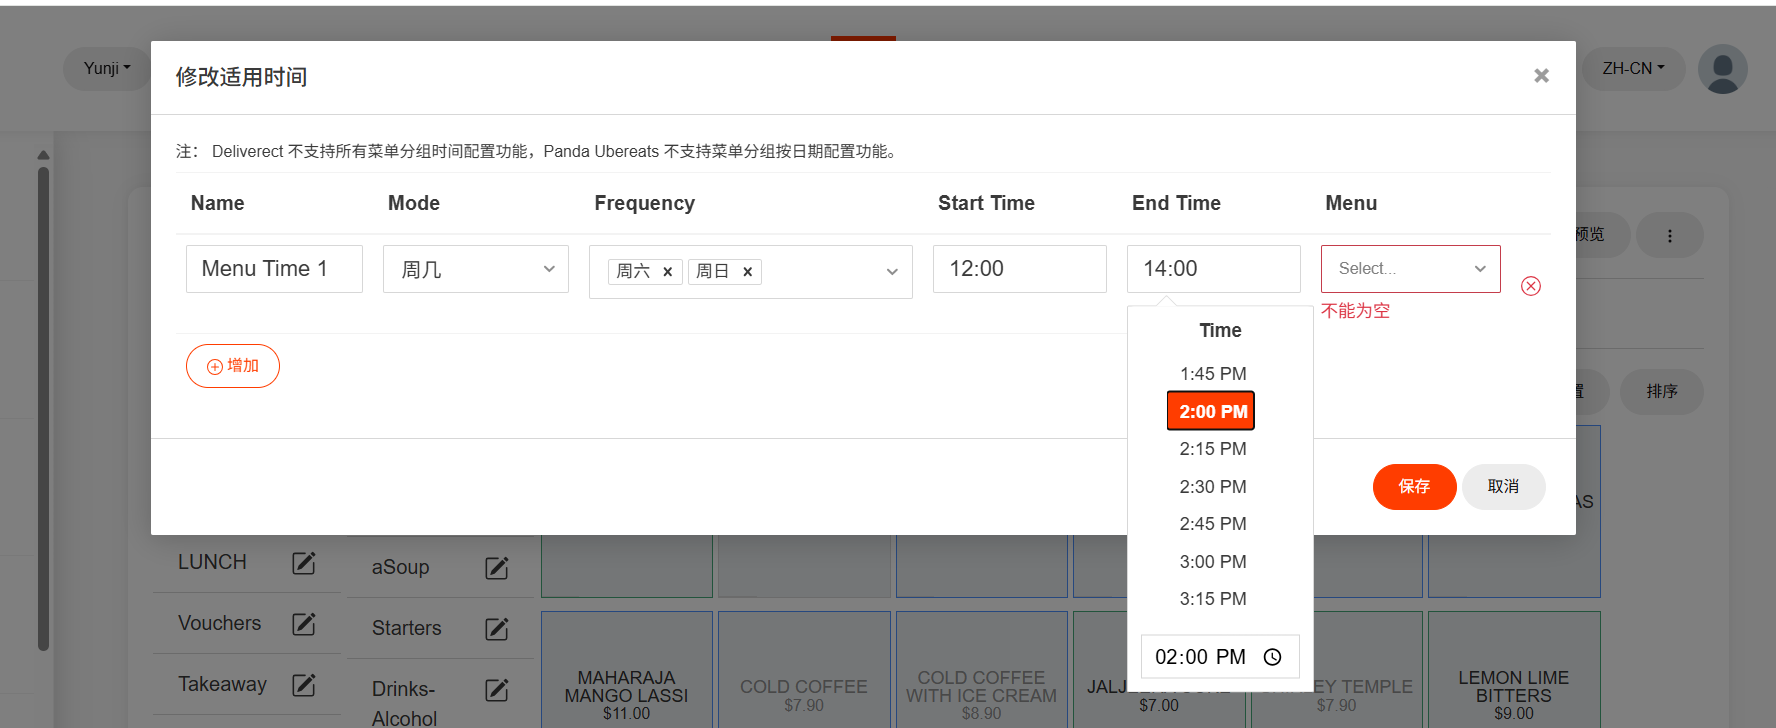Choose 2:30 PM from the time list

(x=1212, y=487)
